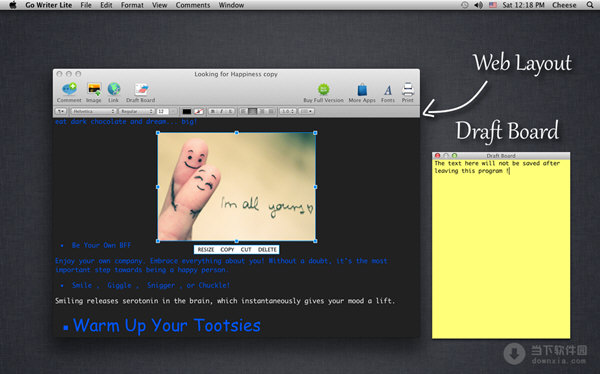Open the Helvetica font family dropdown
Image resolution: width=600 pixels, height=374 pixels.
click(x=93, y=111)
